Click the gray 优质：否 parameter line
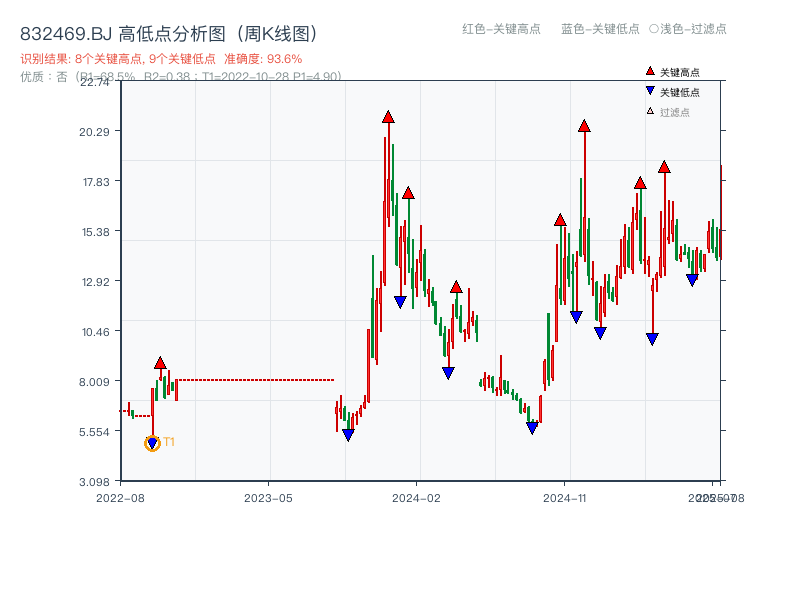 click(x=181, y=77)
